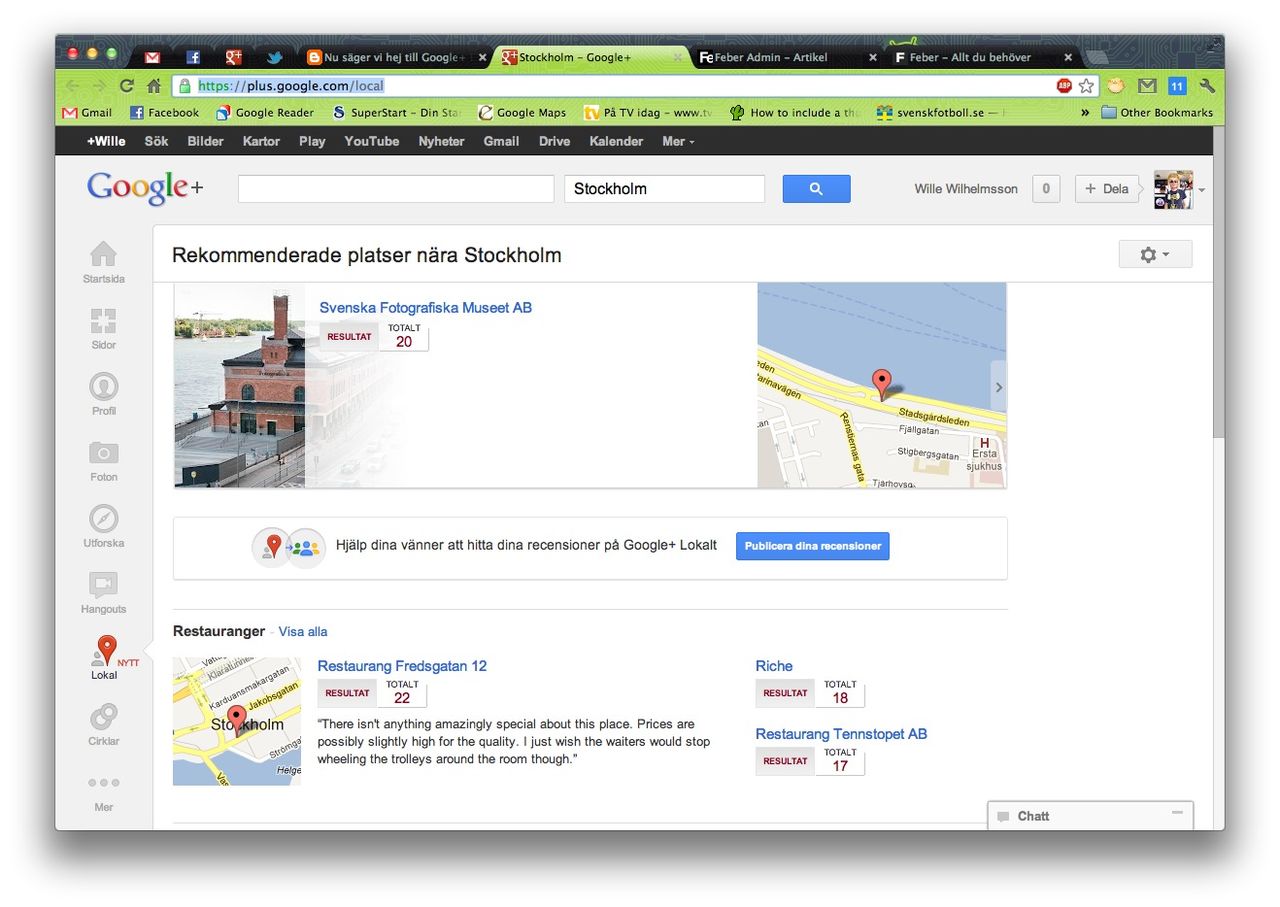Click the Stockholm location field
1280x907 pixels.
click(665, 189)
